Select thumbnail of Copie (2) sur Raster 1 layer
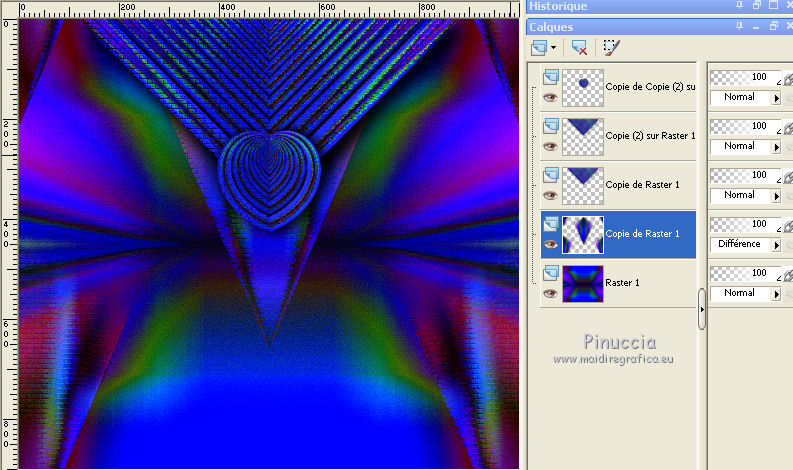Viewport: 793px width, 470px height. point(583,137)
